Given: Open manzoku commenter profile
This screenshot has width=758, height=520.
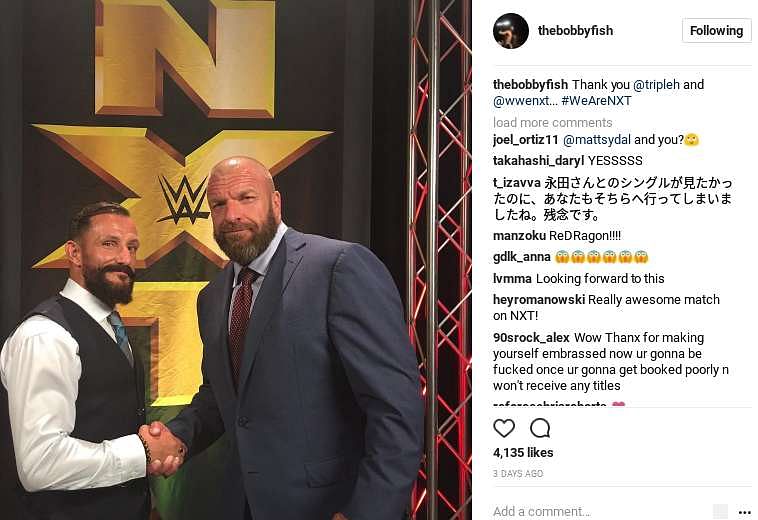Looking at the screenshot, I should pyautogui.click(x=519, y=236).
